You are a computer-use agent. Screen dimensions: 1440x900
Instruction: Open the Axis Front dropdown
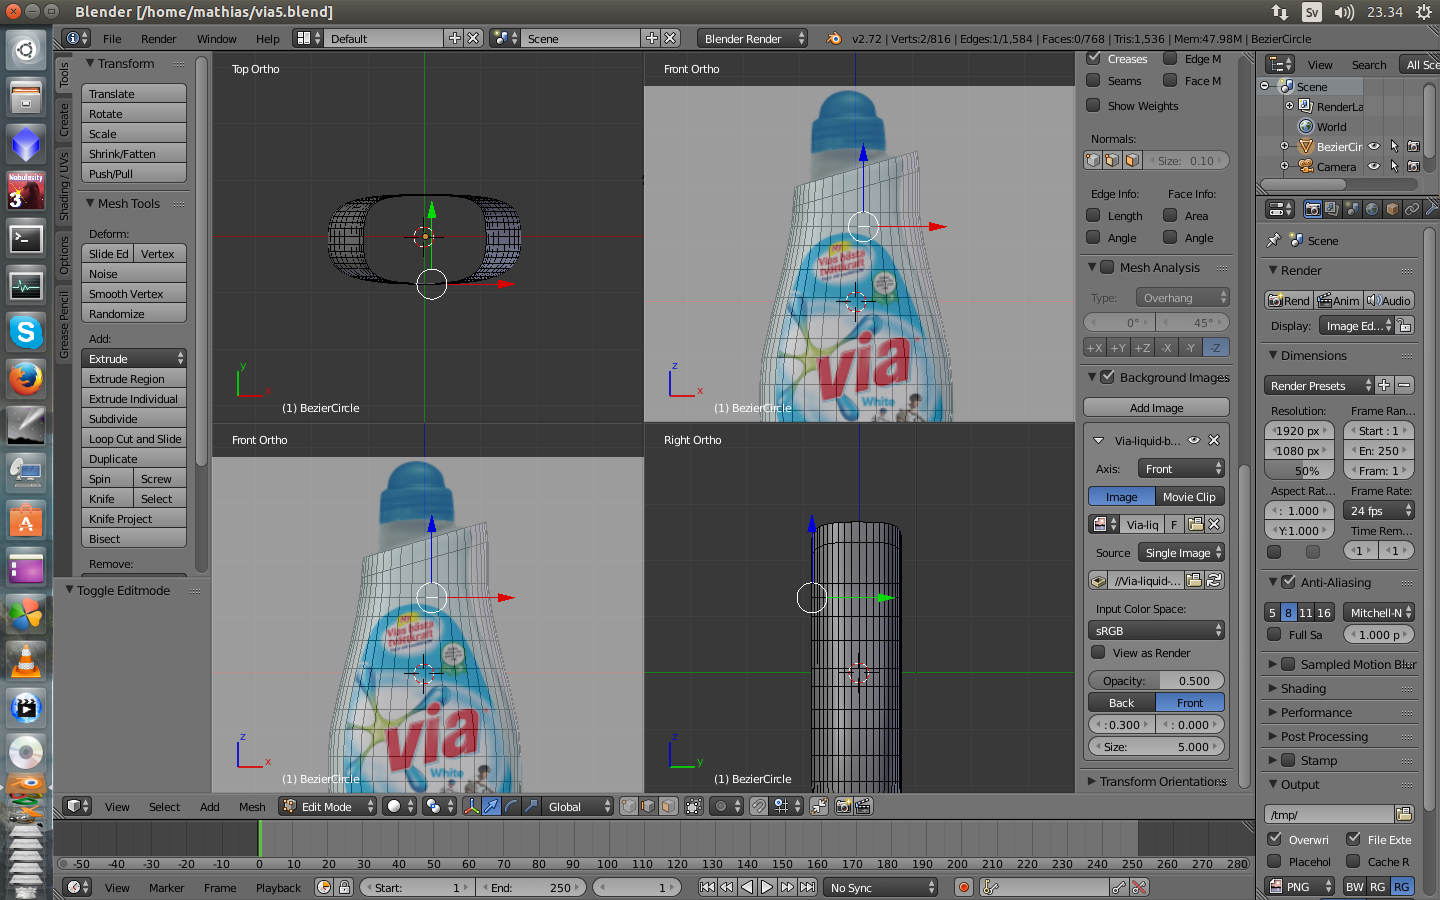[1182, 468]
